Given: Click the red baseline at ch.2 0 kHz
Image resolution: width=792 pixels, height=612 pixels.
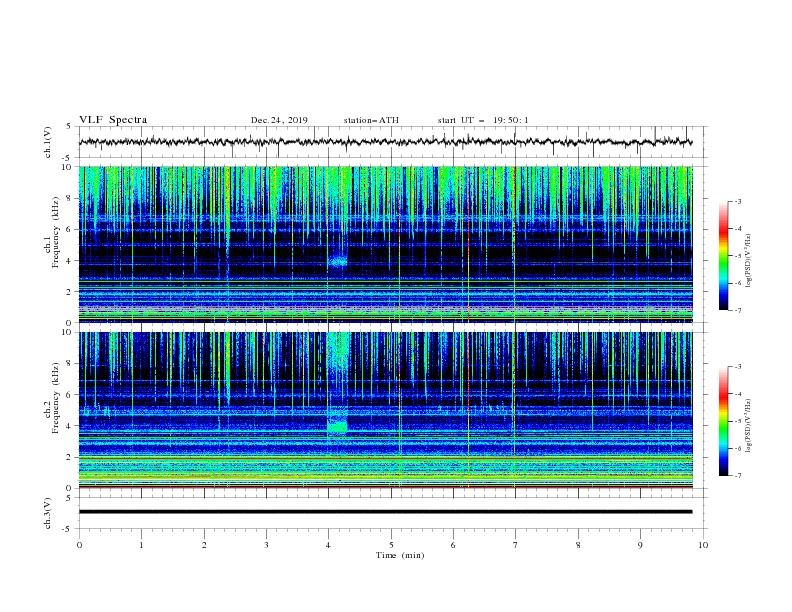Looking at the screenshot, I should [386, 487].
